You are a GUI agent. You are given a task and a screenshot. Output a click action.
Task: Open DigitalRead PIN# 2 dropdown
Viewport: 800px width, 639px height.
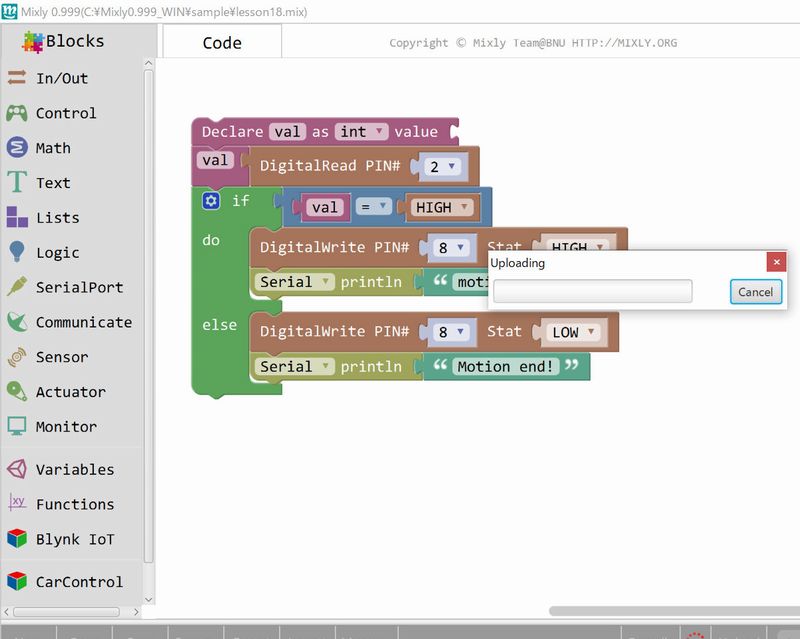point(441,167)
